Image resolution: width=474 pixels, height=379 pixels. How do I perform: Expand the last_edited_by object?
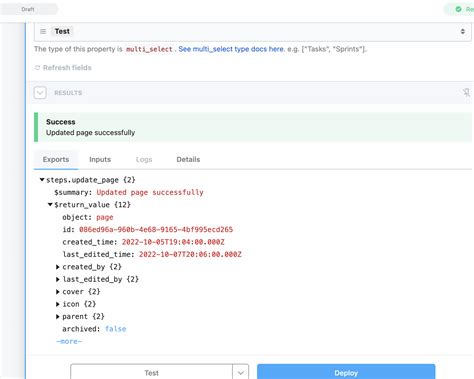pos(58,279)
